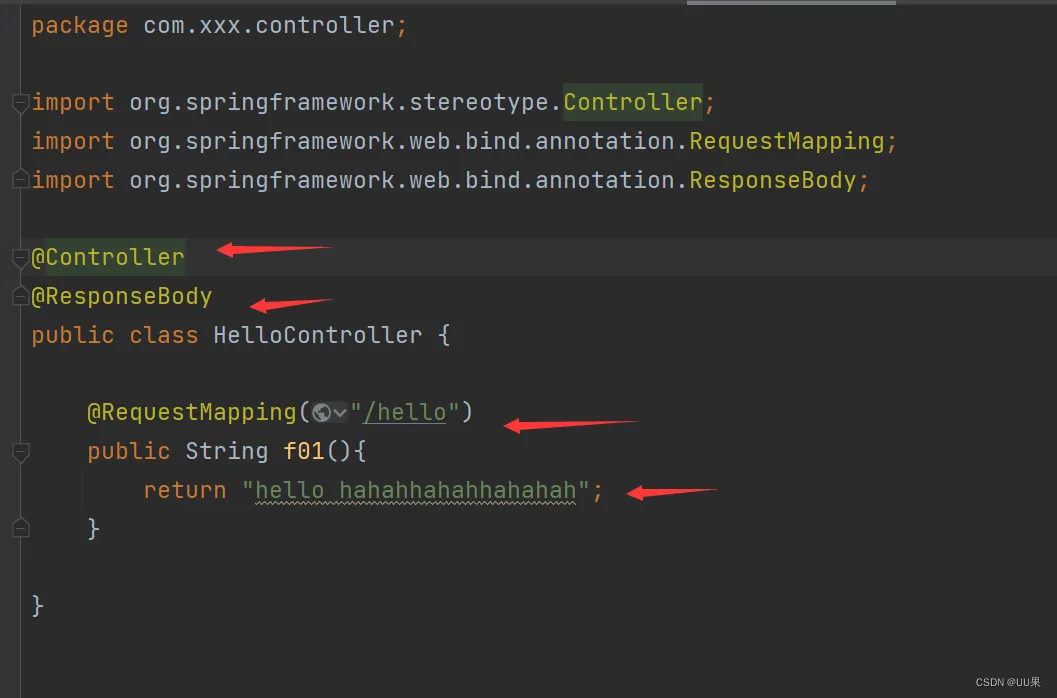Click the highlighted Controller import reference
Image resolution: width=1057 pixels, height=698 pixels.
coord(632,102)
